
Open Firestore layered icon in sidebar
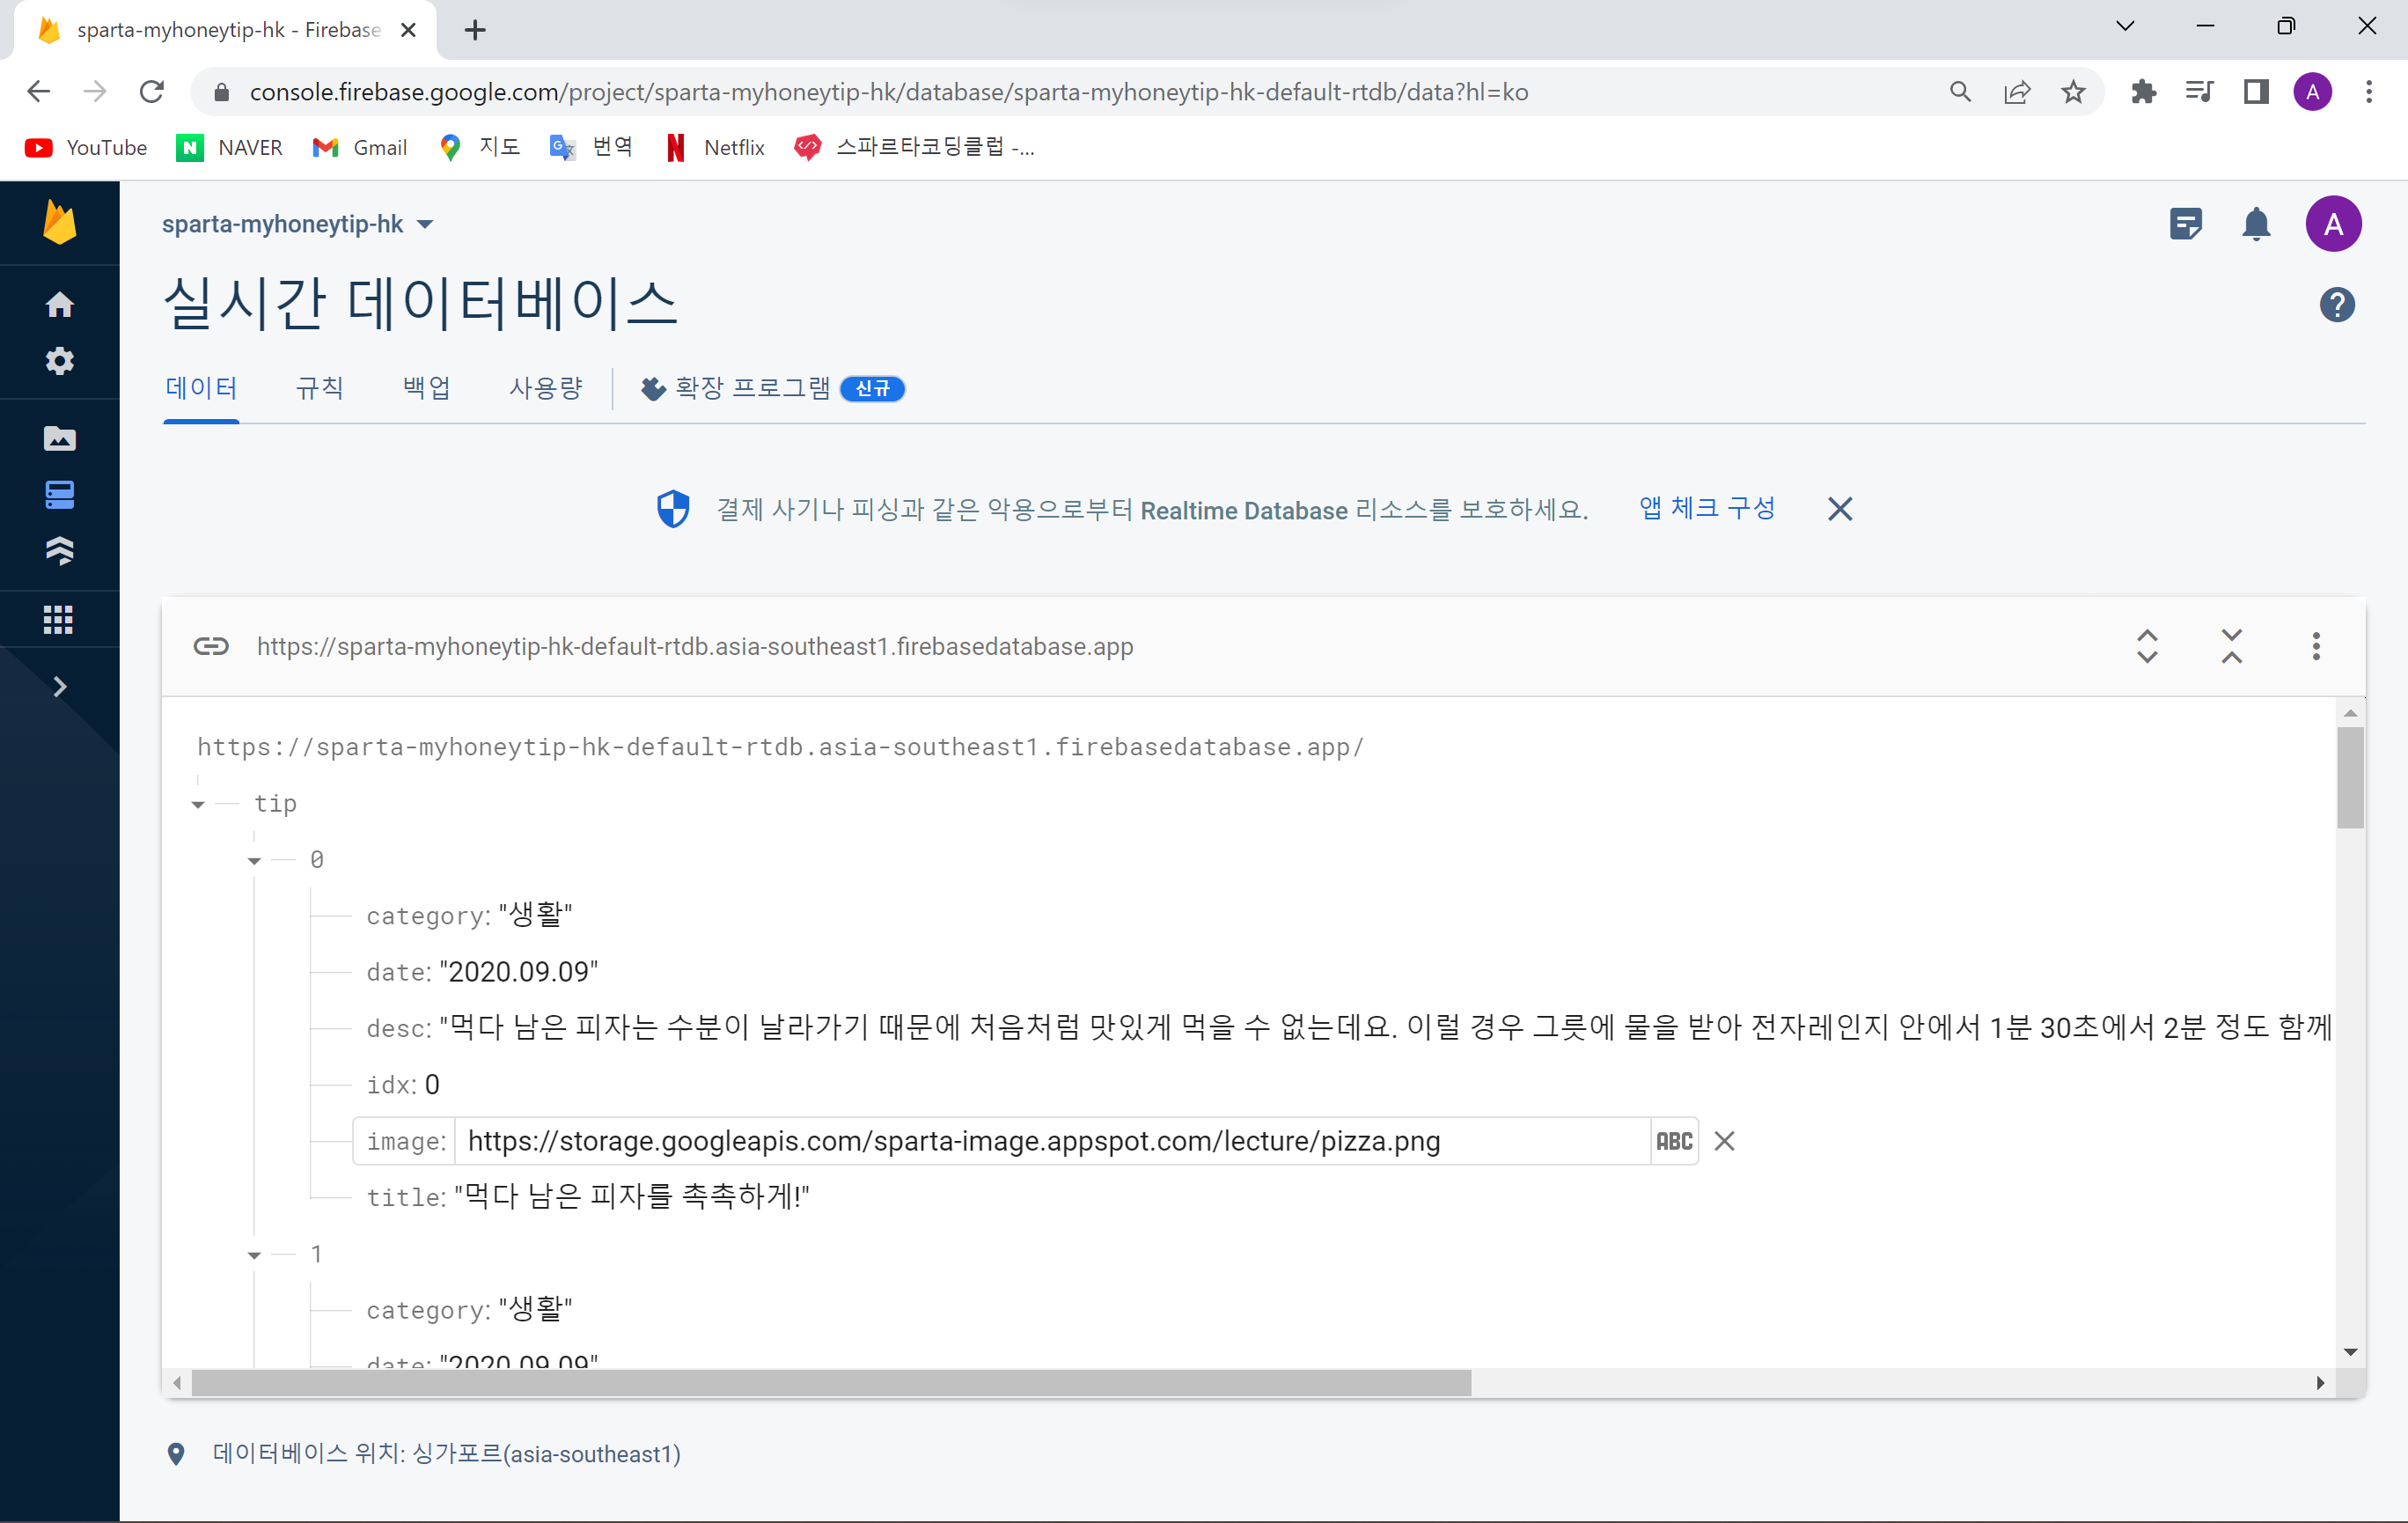click(59, 550)
